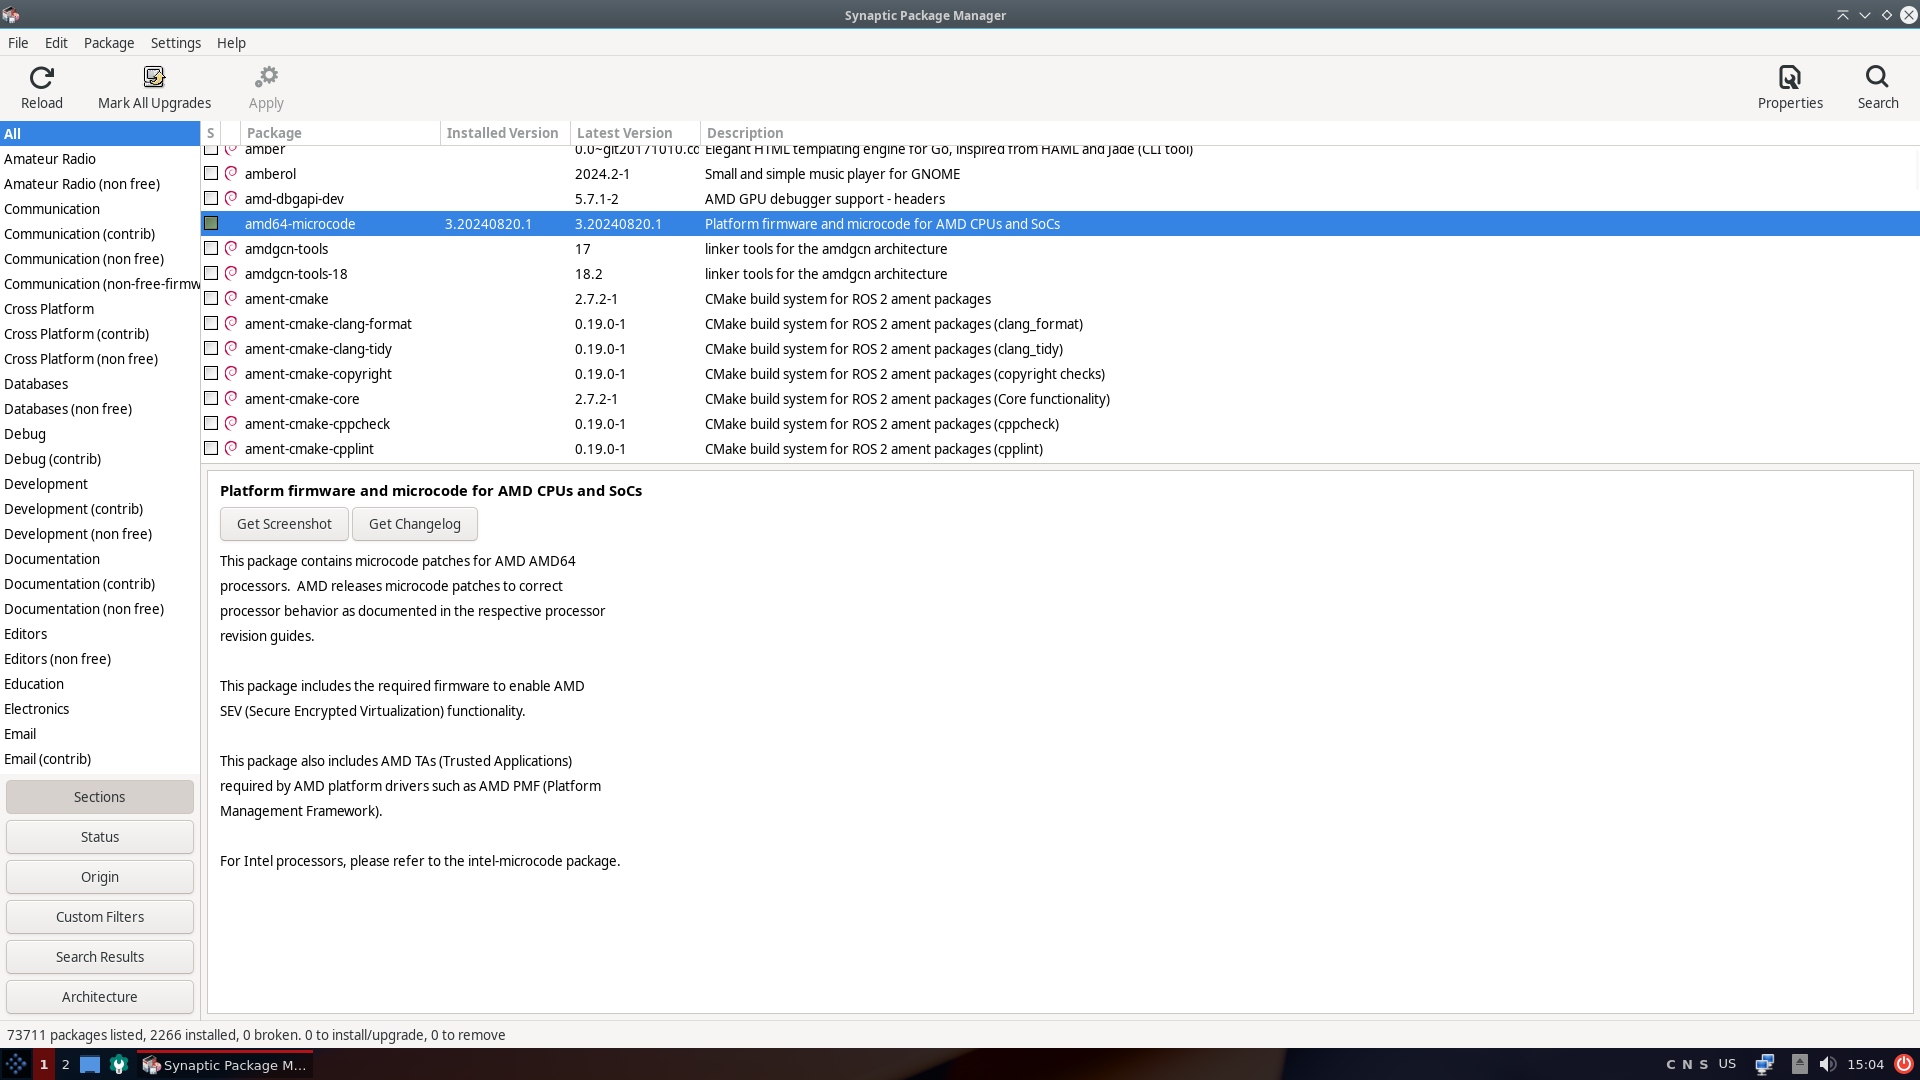Open the Package menu
The height and width of the screenshot is (1080, 1920).
[x=109, y=43]
